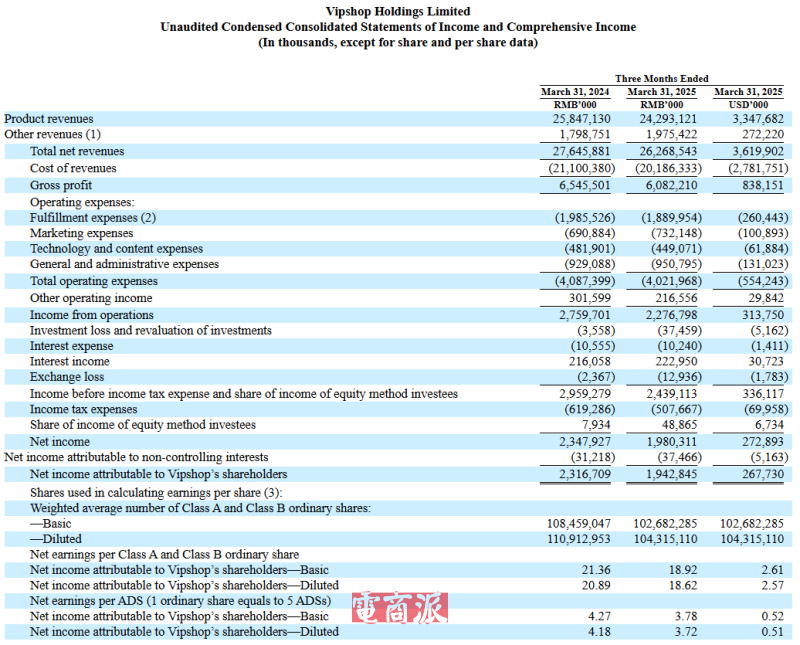This screenshot has width=800, height=645.
Task: Select the 'Gross profit' row label
Action: pyautogui.click(x=61, y=185)
